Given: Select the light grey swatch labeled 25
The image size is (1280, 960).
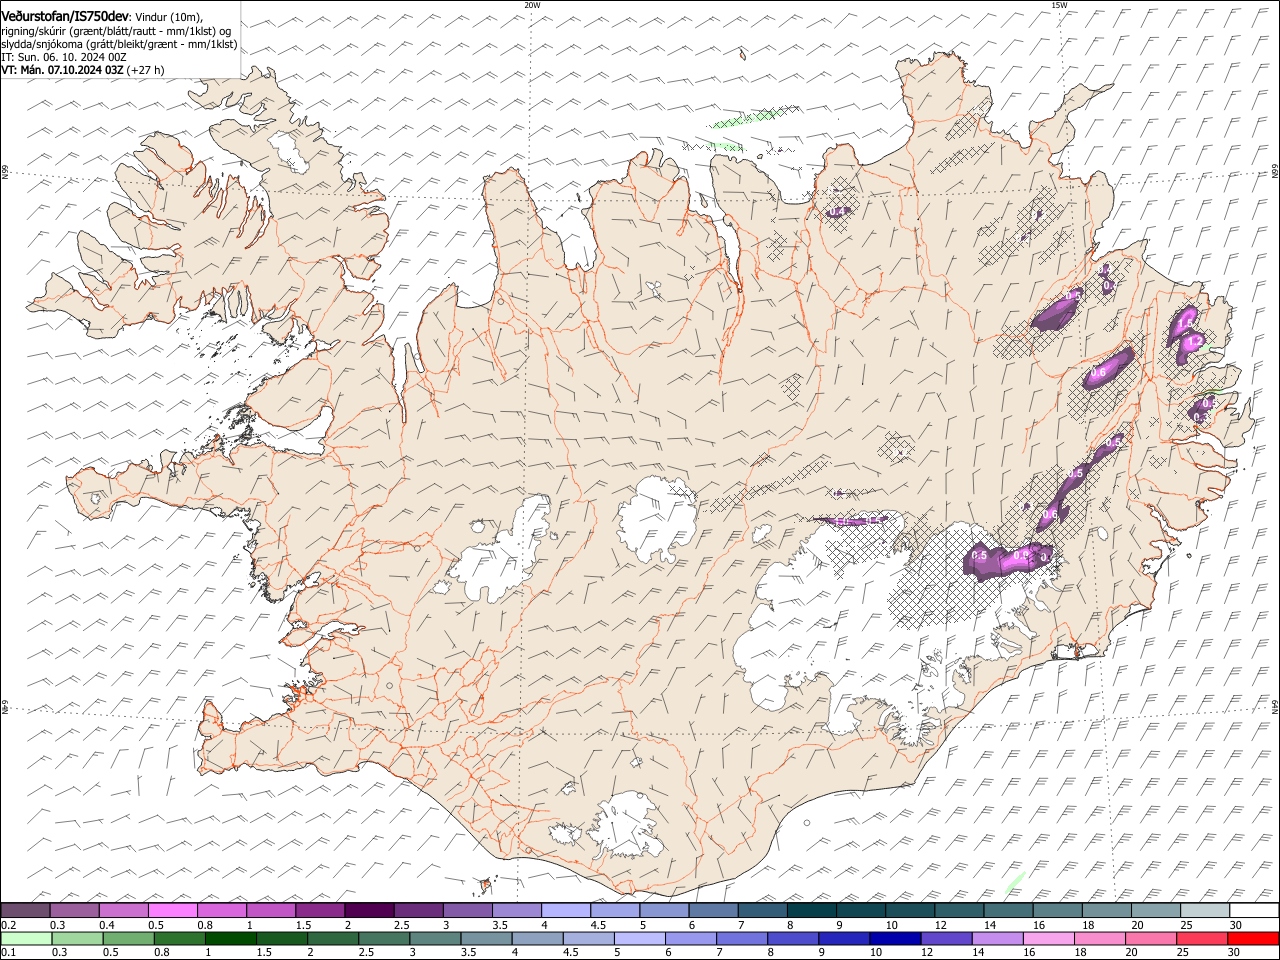Looking at the screenshot, I should click(1204, 911).
